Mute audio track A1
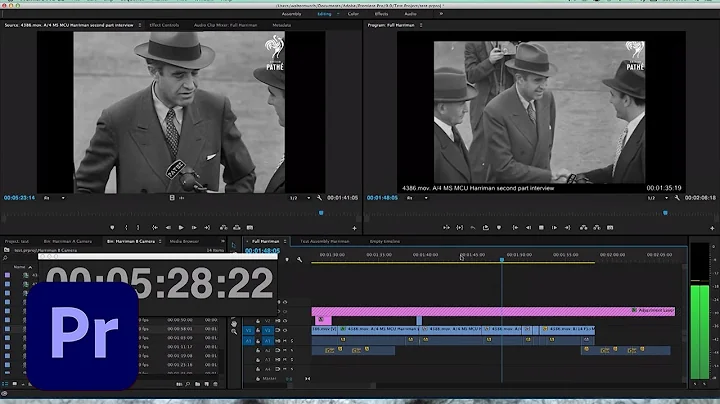 pos(285,341)
